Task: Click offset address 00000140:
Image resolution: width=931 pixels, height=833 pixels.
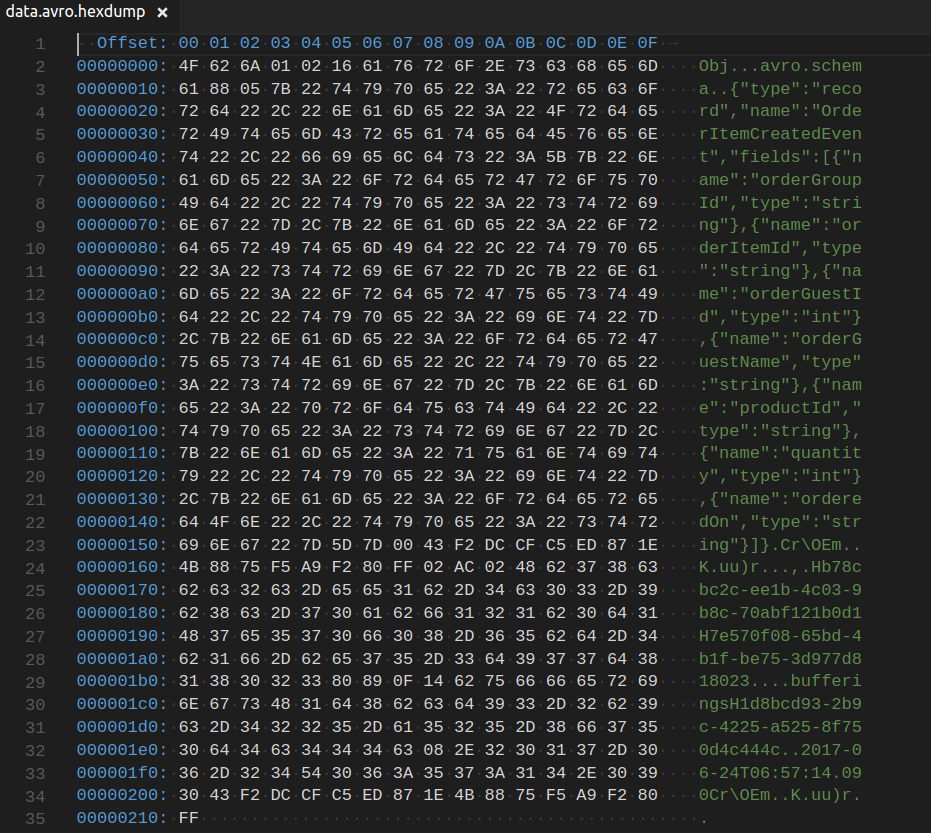Action: [122, 522]
